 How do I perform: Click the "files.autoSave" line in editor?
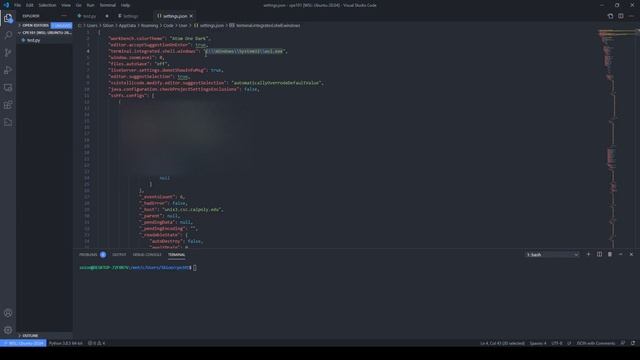tap(139, 64)
